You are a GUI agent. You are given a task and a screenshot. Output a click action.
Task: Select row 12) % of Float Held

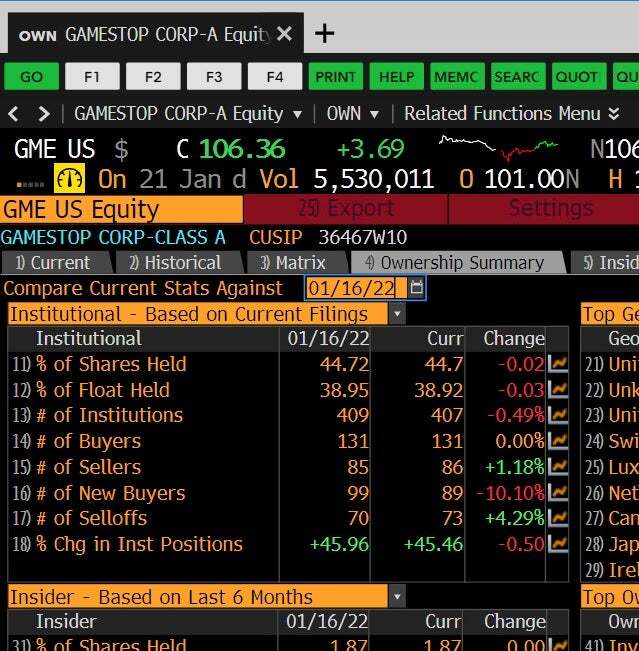tap(288, 390)
